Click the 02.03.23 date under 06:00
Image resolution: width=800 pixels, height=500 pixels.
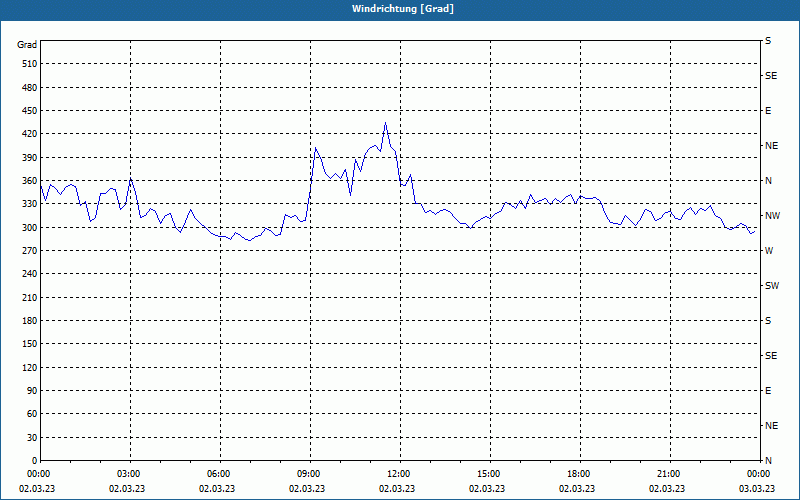pyautogui.click(x=217, y=489)
